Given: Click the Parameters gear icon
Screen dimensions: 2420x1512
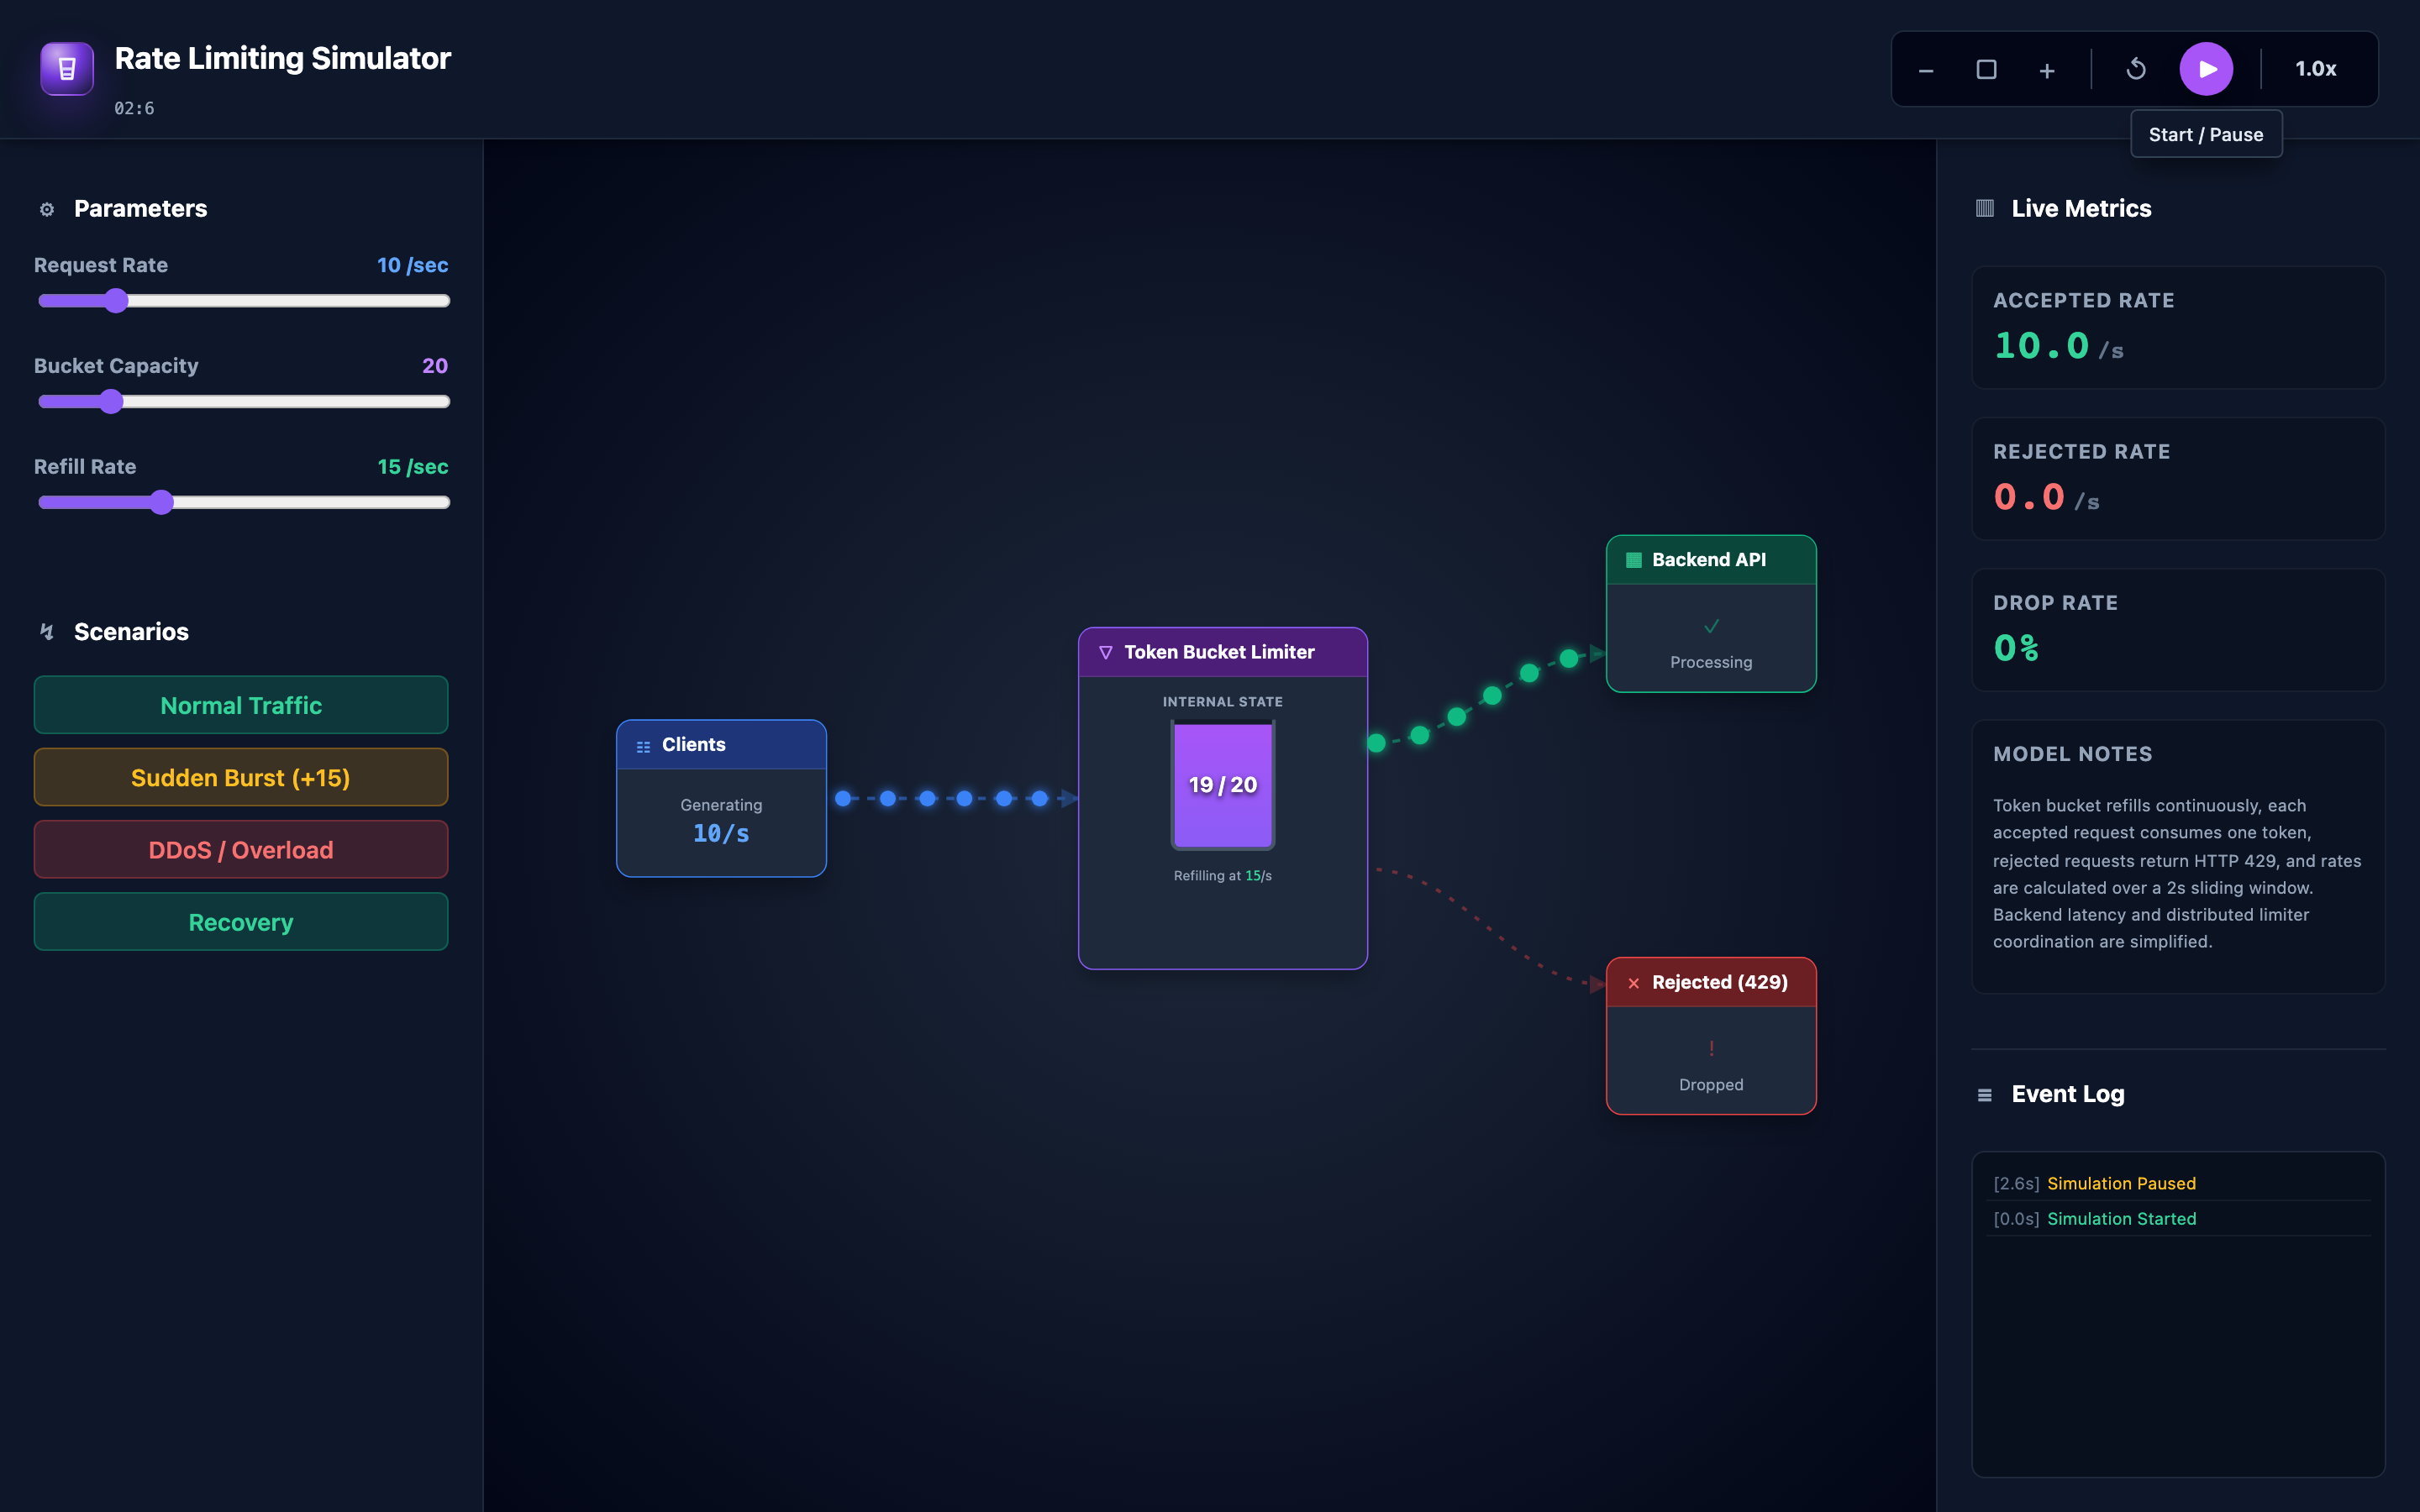Looking at the screenshot, I should tap(47, 209).
